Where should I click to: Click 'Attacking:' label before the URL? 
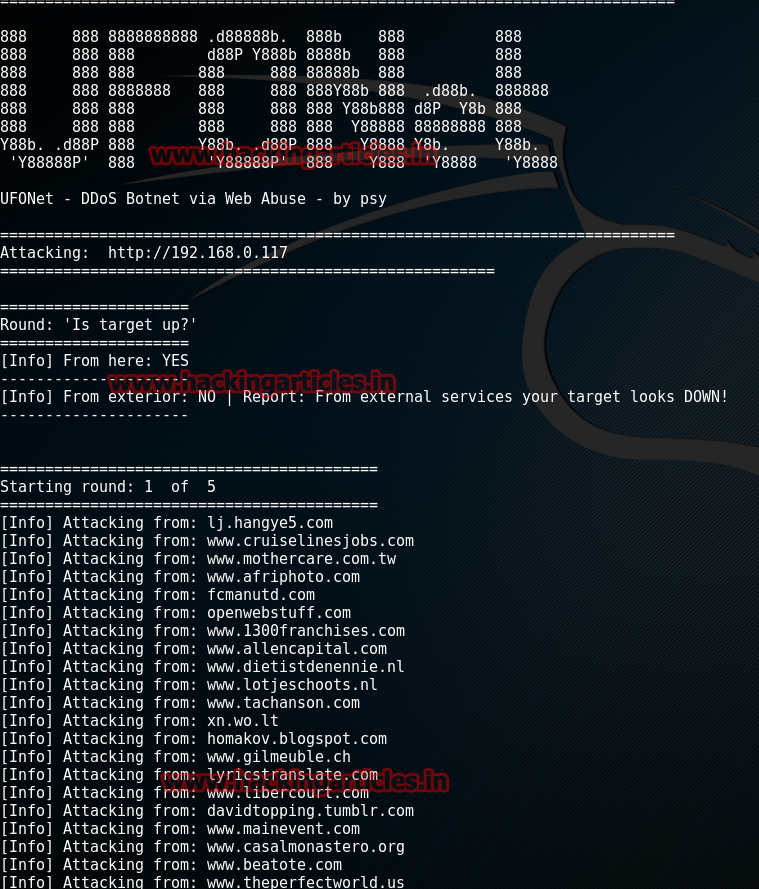point(45,253)
